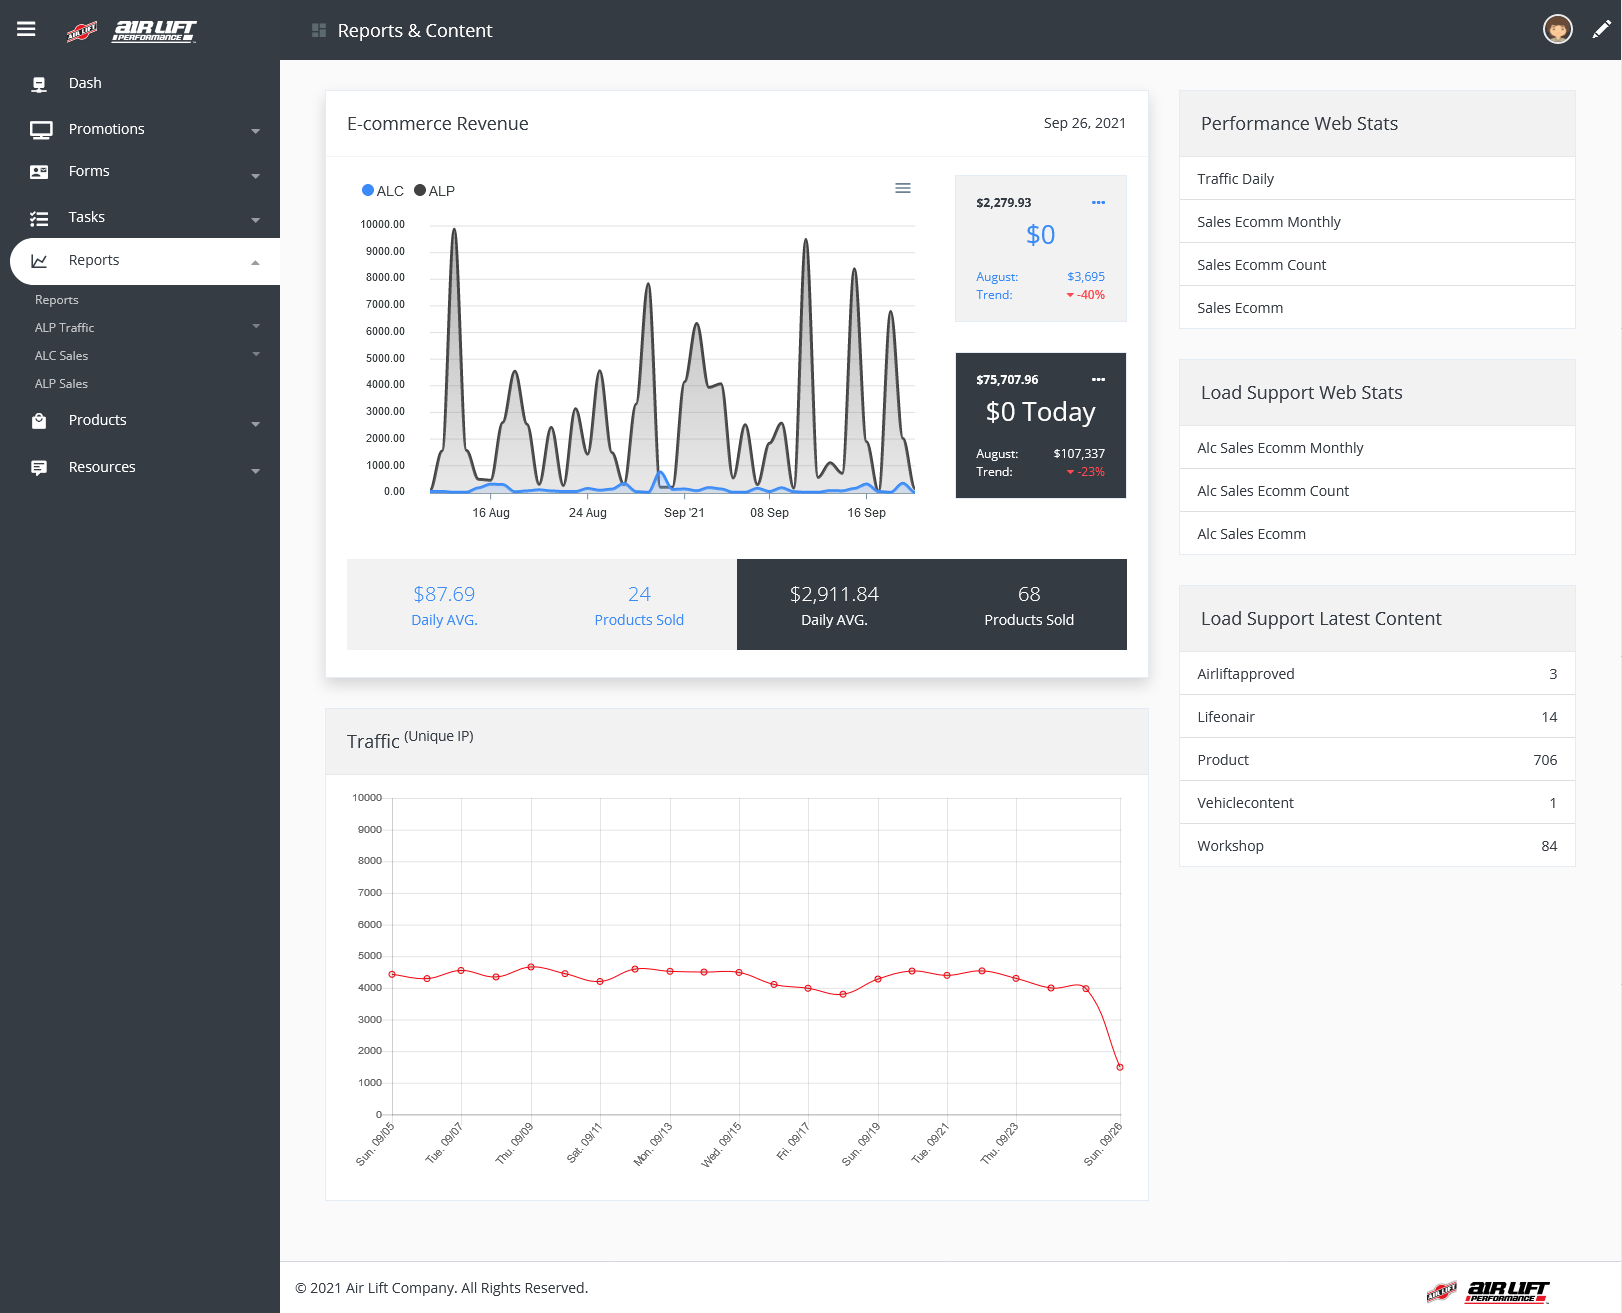Open the Lifeonair content row
1622x1313 pixels.
[x=1377, y=717]
